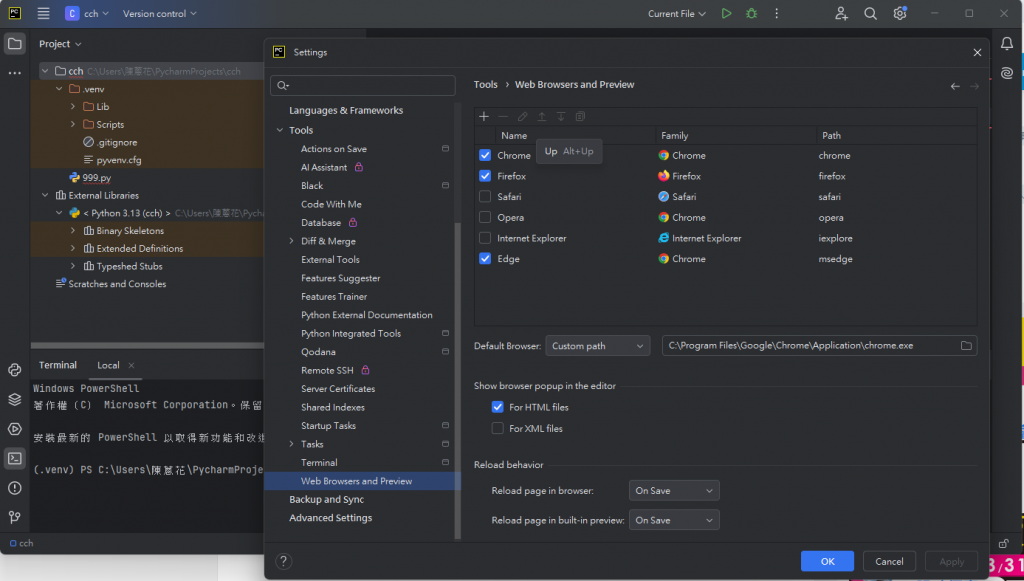Click the Tools breadcrumb link
The image size is (1024, 581).
coord(485,84)
